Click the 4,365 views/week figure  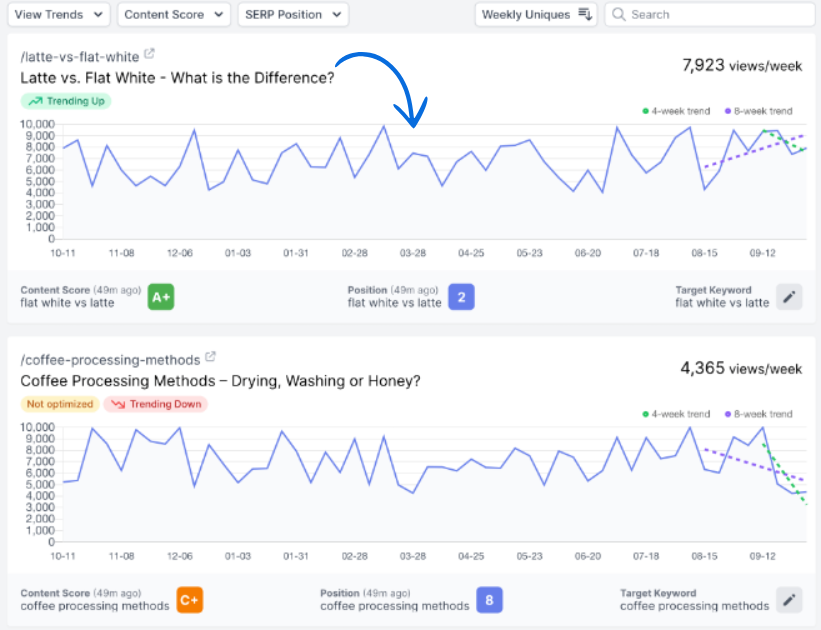click(x=741, y=368)
